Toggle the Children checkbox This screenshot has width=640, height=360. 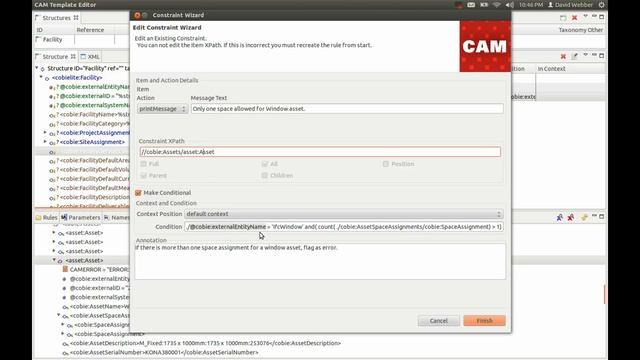point(264,176)
